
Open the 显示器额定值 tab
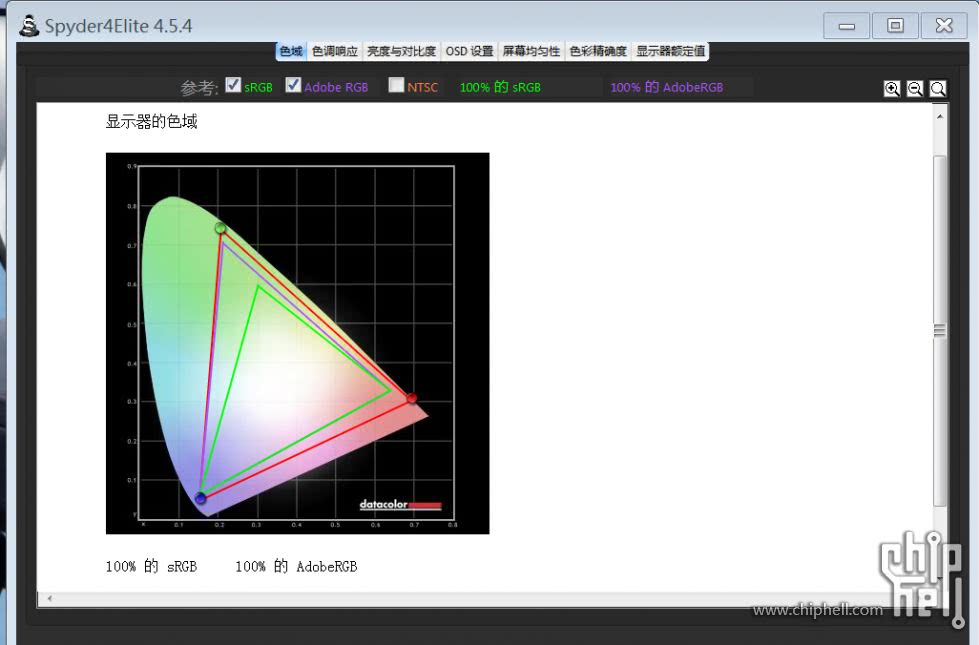(671, 51)
